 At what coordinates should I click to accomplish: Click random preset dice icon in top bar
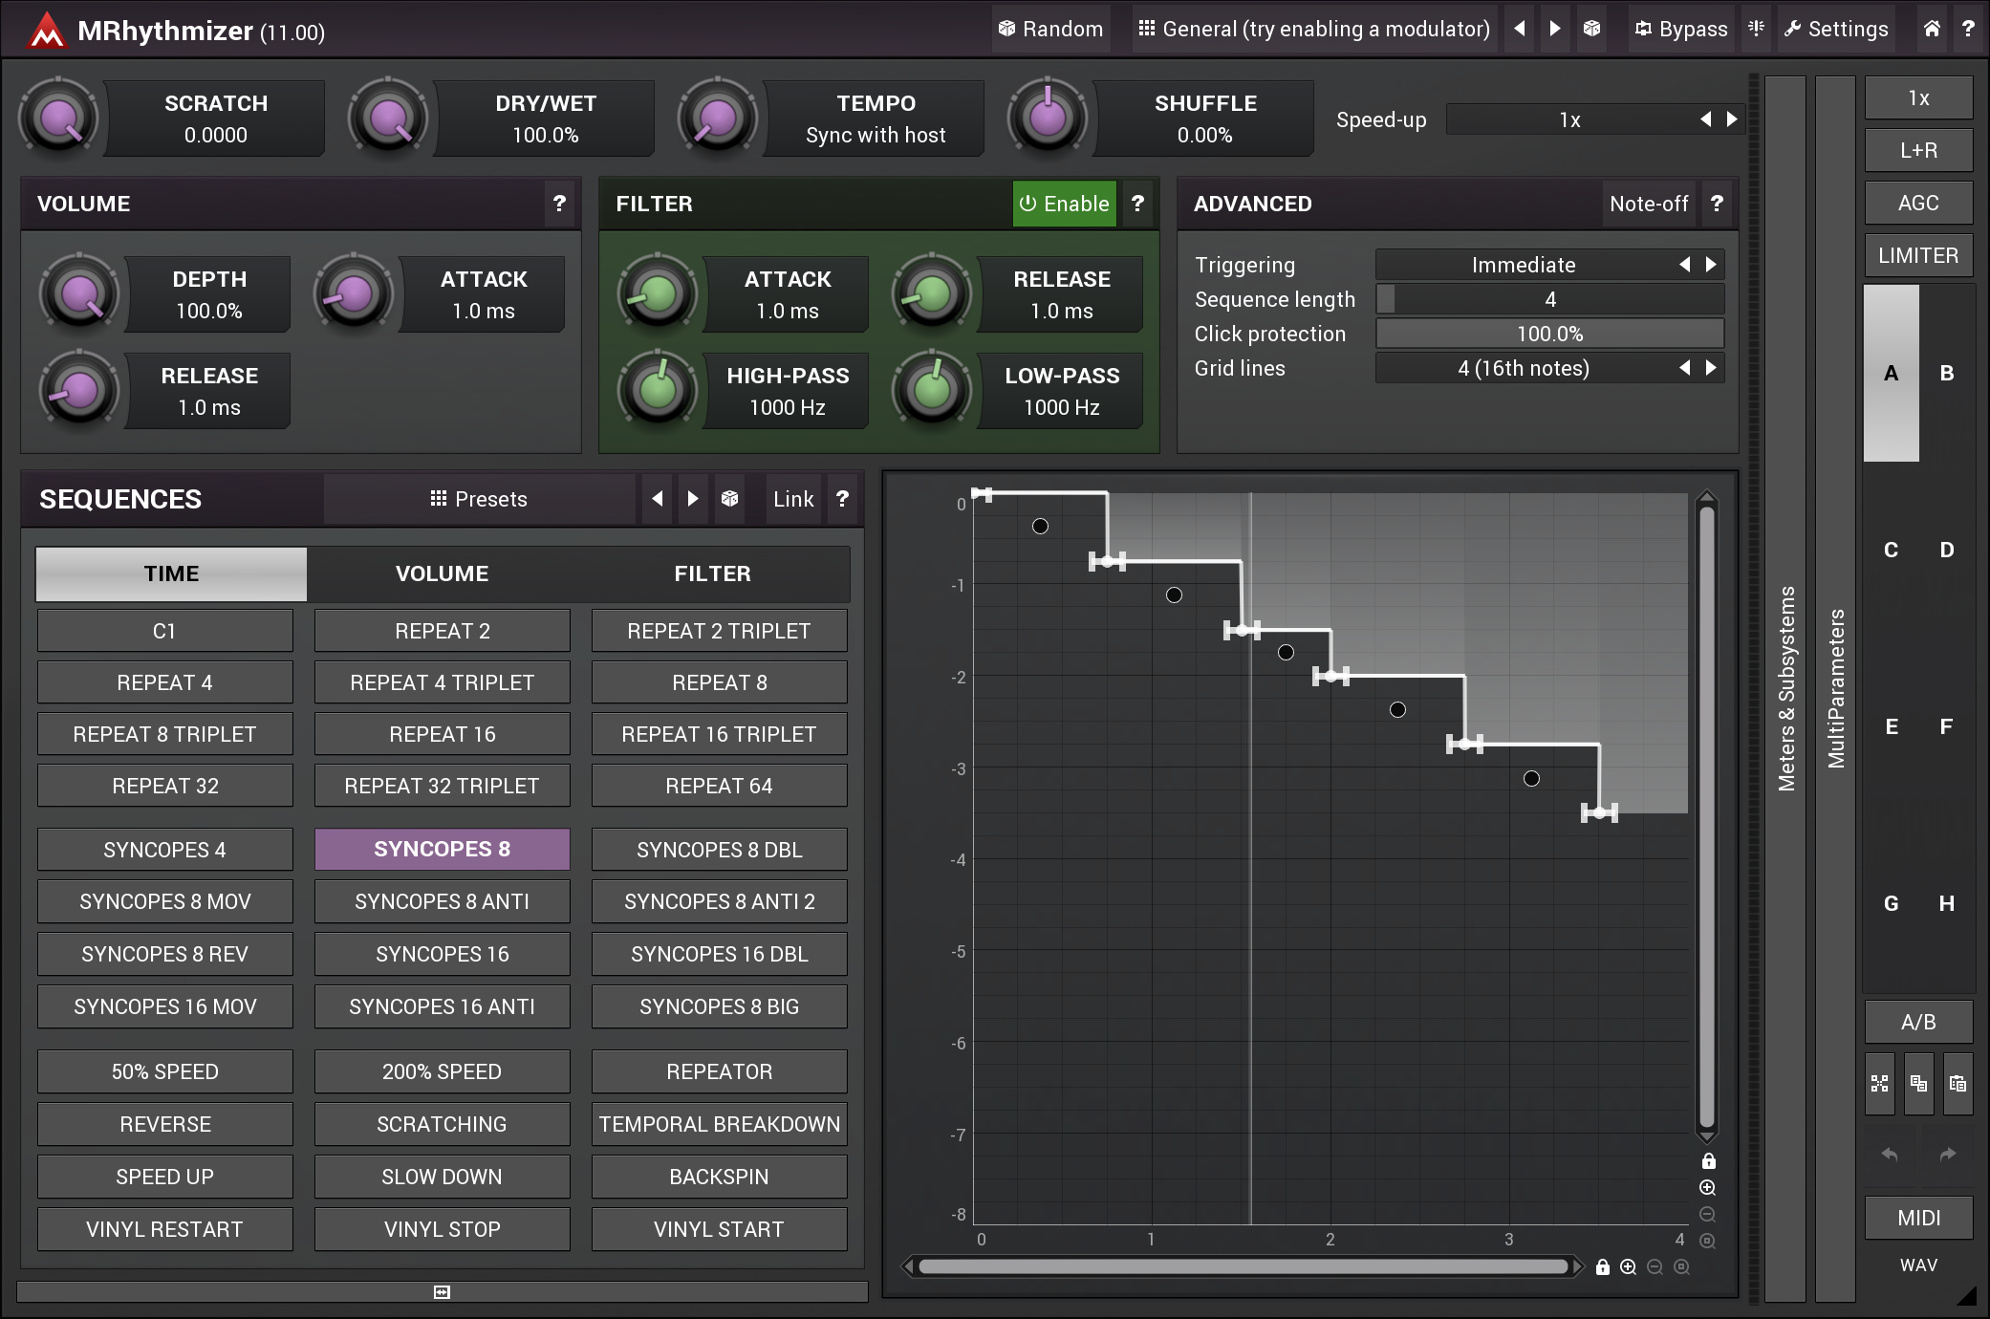pos(1592,28)
